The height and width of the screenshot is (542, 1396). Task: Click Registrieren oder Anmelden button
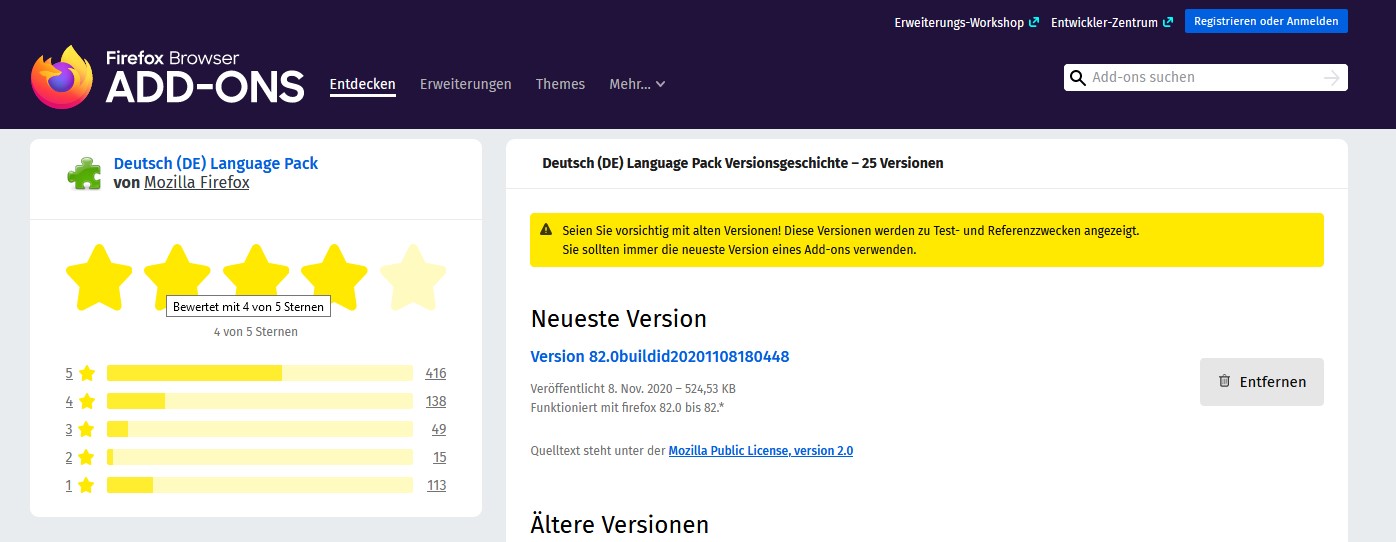tap(1266, 21)
